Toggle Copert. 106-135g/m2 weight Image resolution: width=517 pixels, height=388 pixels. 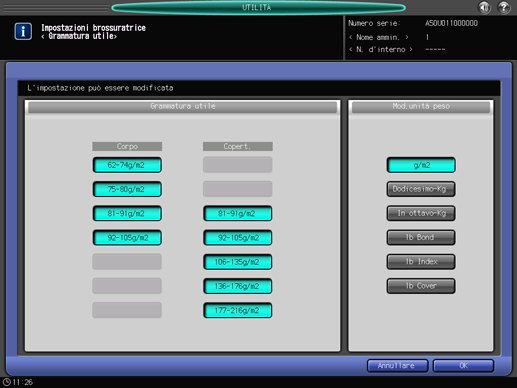click(x=238, y=262)
